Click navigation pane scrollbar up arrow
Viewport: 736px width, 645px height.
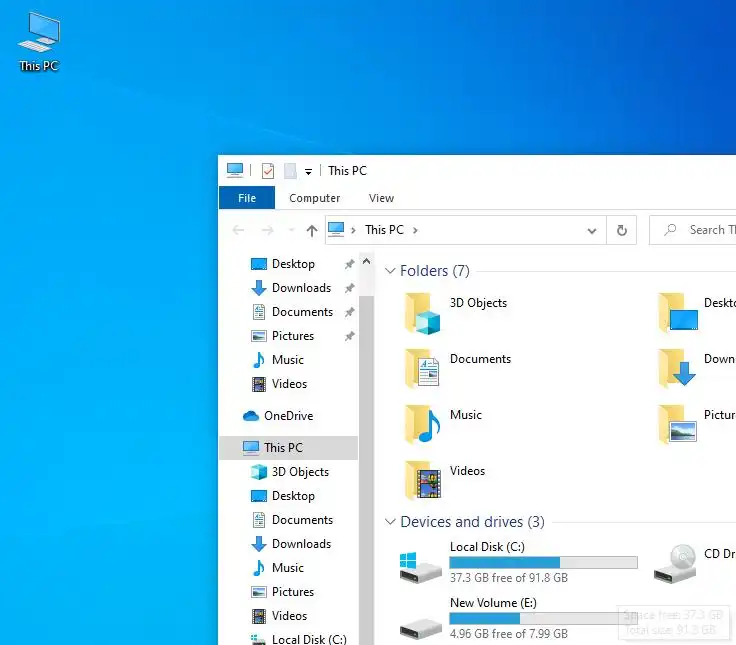pos(367,261)
